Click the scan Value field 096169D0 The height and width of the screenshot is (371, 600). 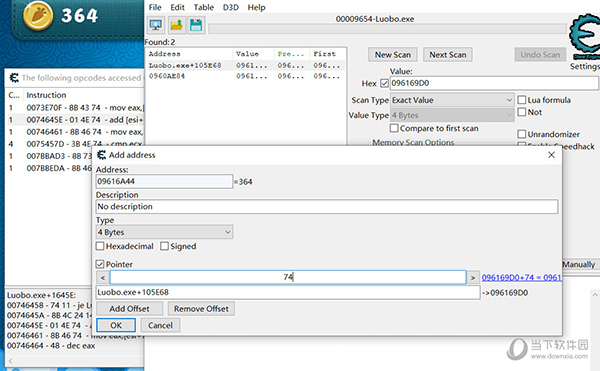click(494, 83)
